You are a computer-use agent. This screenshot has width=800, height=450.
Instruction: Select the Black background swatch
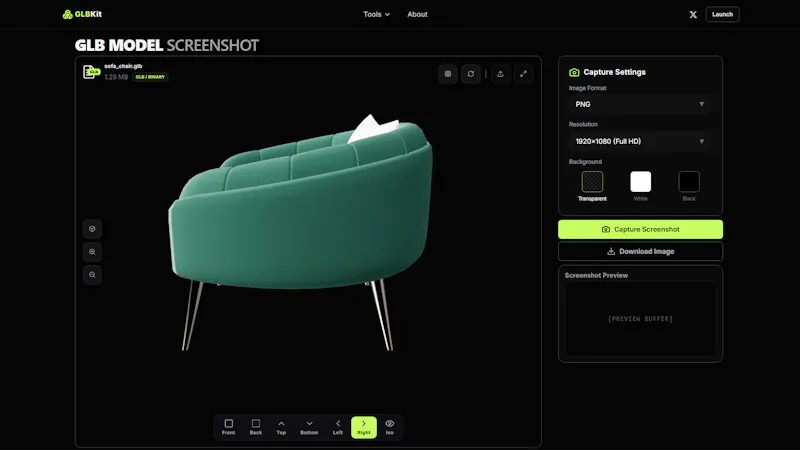pyautogui.click(x=689, y=182)
